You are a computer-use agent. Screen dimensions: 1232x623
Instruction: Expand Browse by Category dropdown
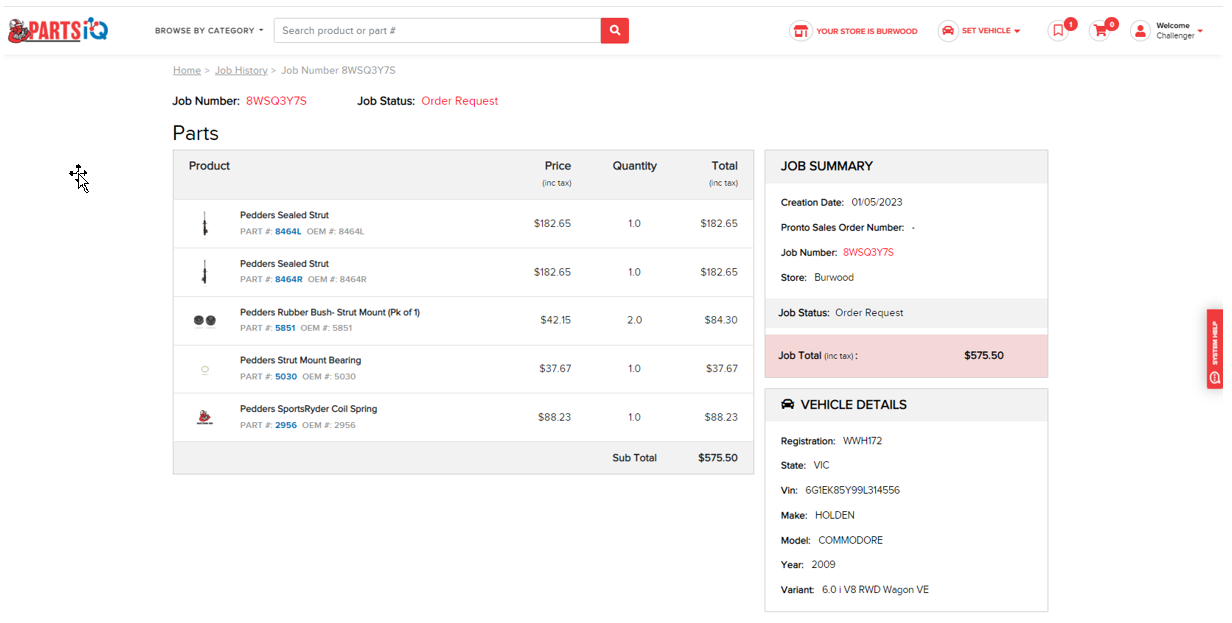(209, 31)
